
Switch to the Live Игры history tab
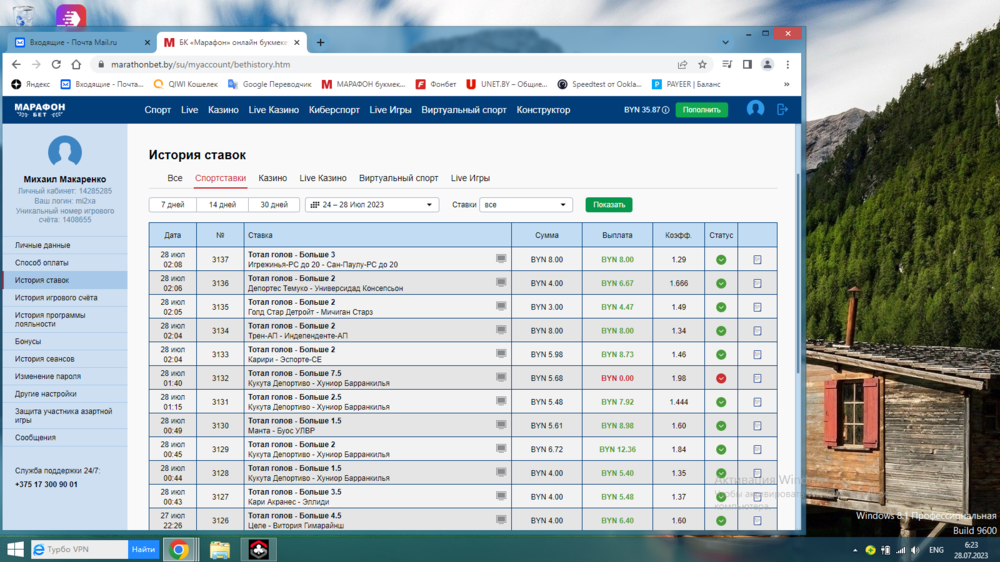470,178
